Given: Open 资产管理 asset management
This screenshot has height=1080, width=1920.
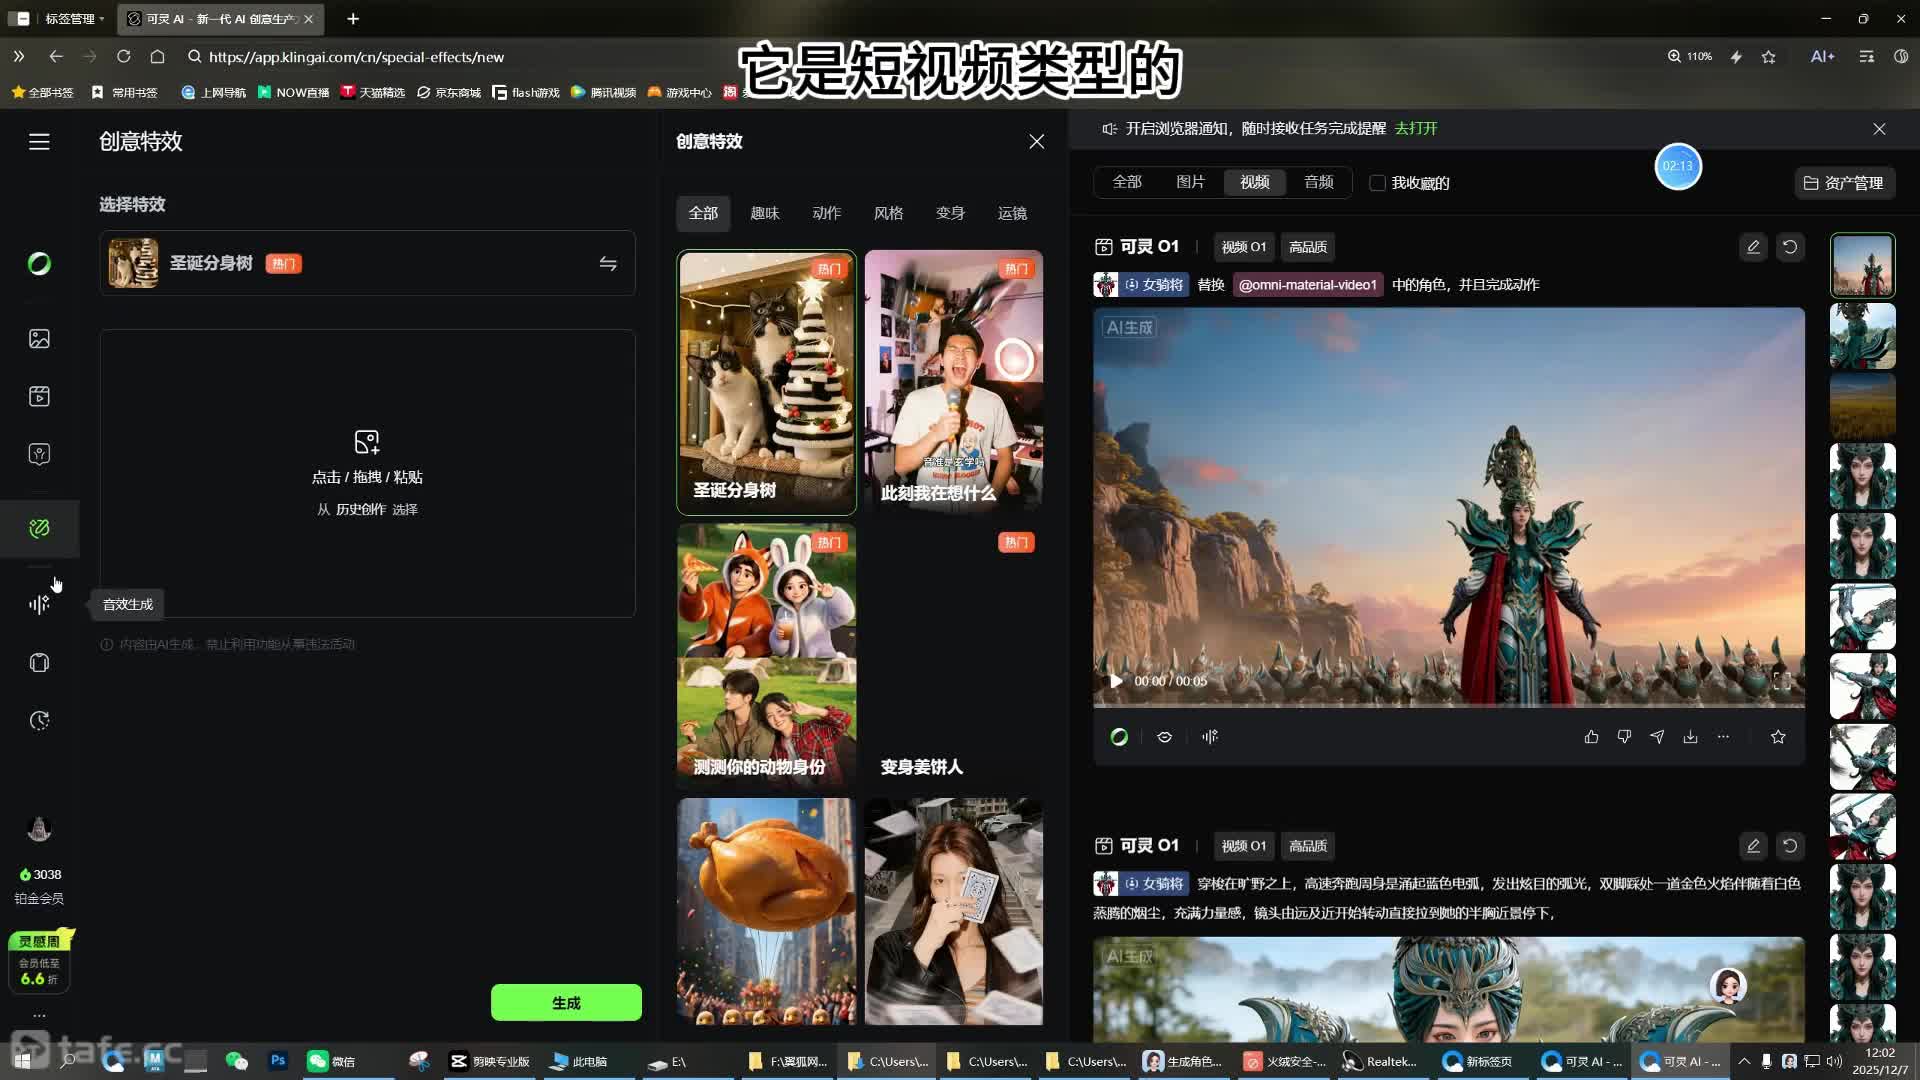Looking at the screenshot, I should click(1841, 183).
